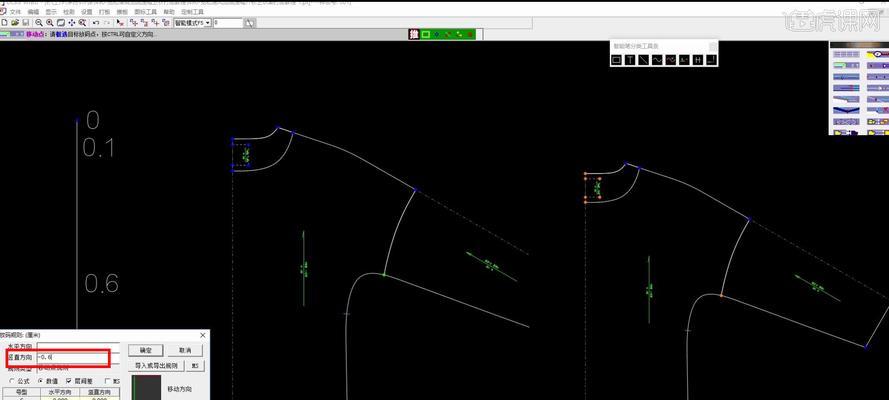Pick the diagonal line tool icon
Image resolution: width=889 pixels, height=400 pixels.
[x=644, y=59]
